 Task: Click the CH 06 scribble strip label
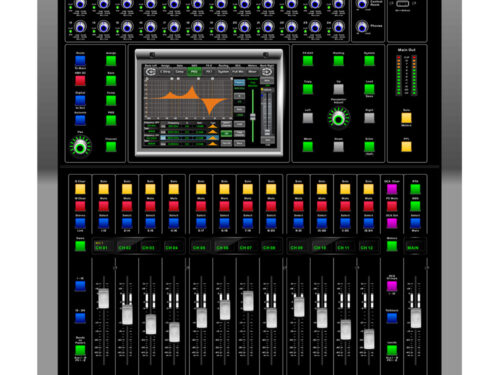(222, 248)
